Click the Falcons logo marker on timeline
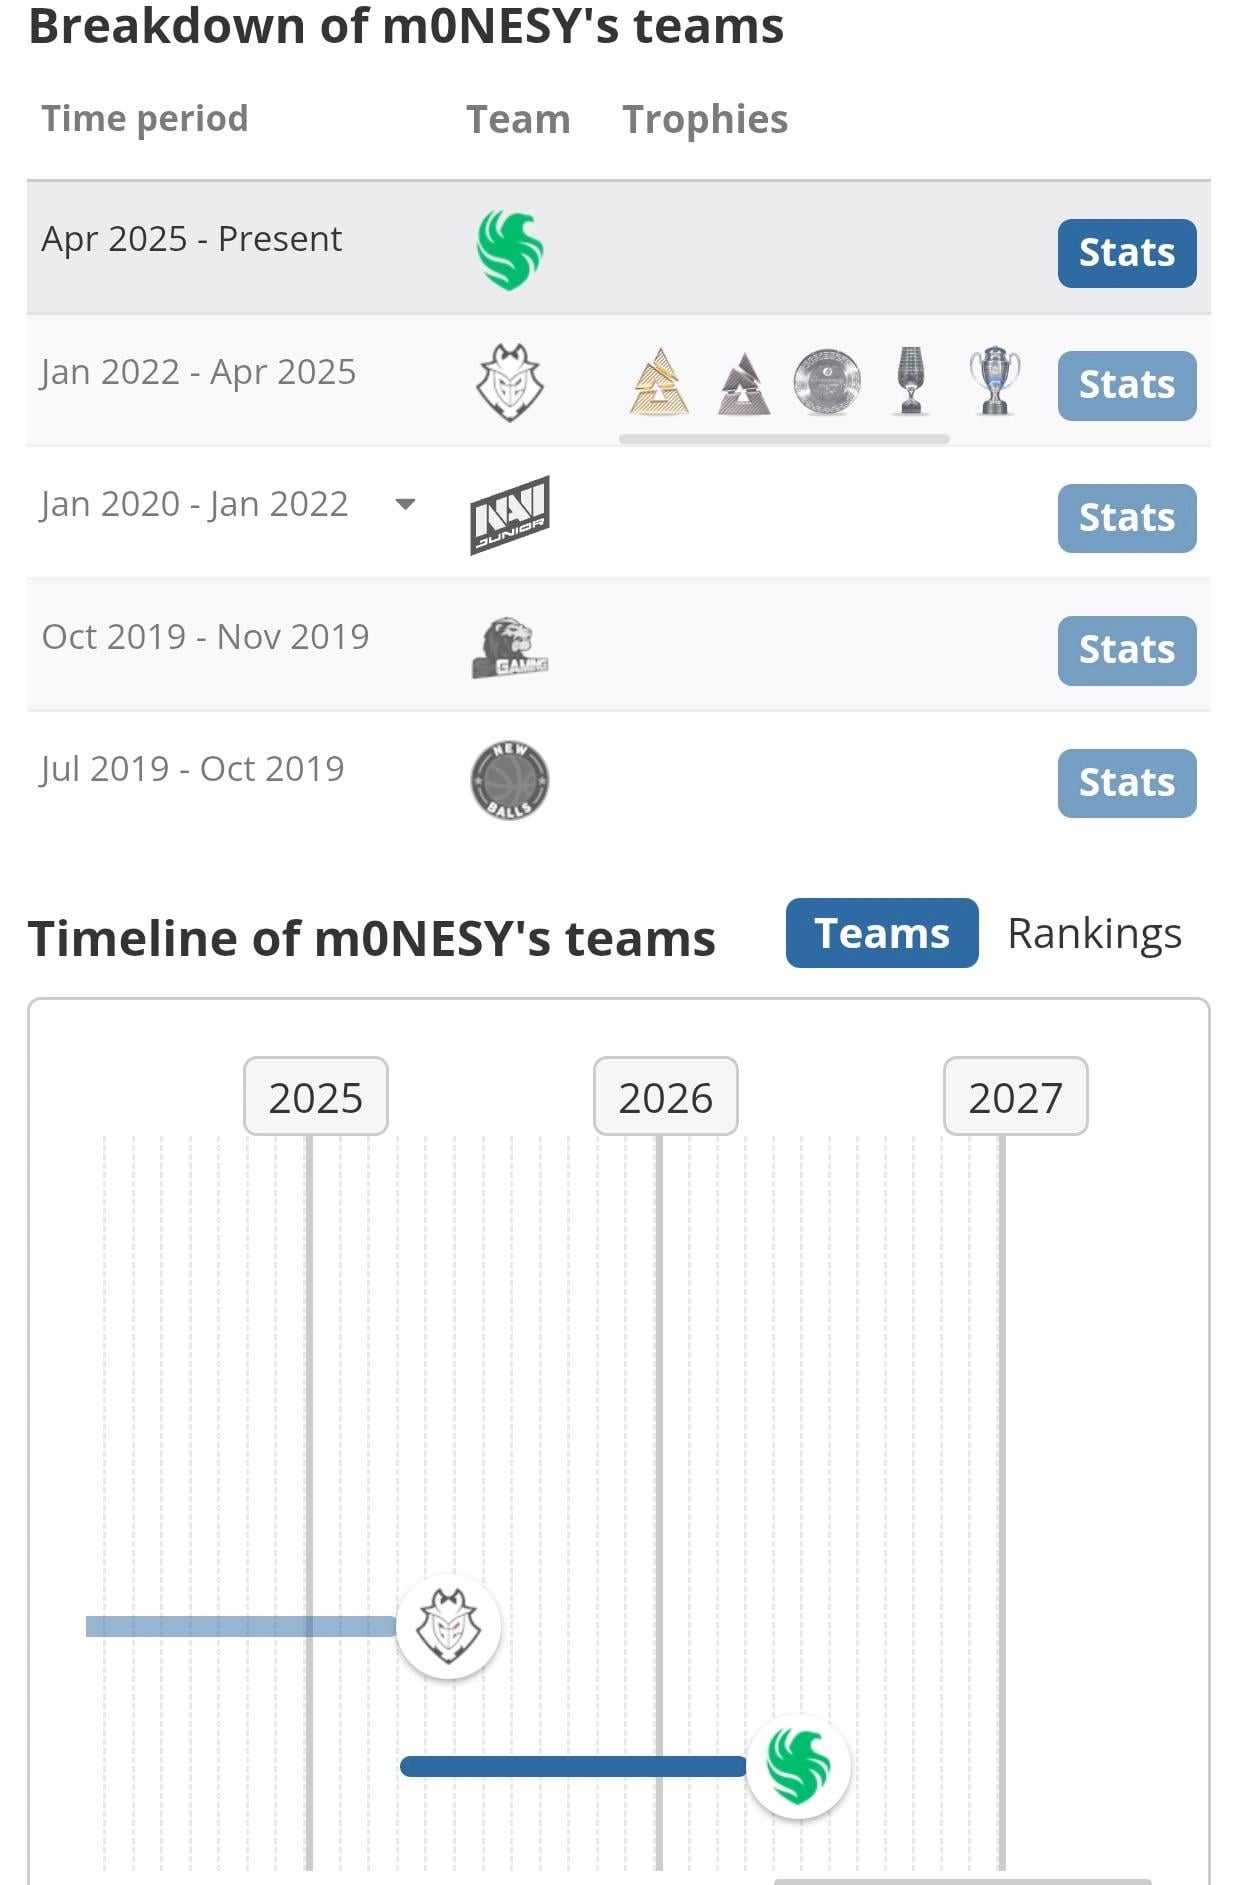Image resolution: width=1239 pixels, height=1885 pixels. pyautogui.click(x=798, y=1766)
